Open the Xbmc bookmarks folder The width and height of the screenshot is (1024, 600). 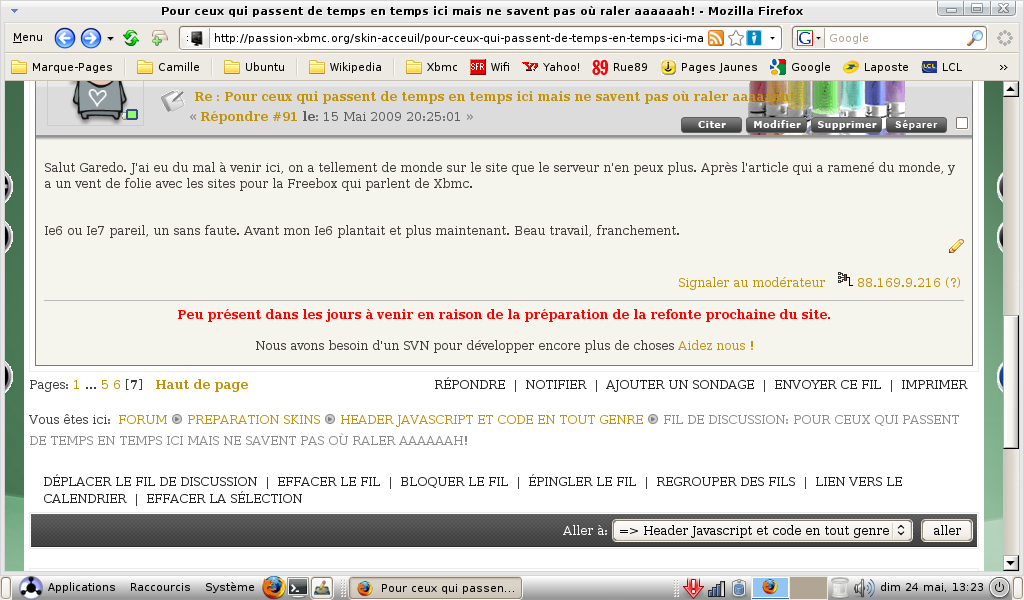pyautogui.click(x=432, y=67)
